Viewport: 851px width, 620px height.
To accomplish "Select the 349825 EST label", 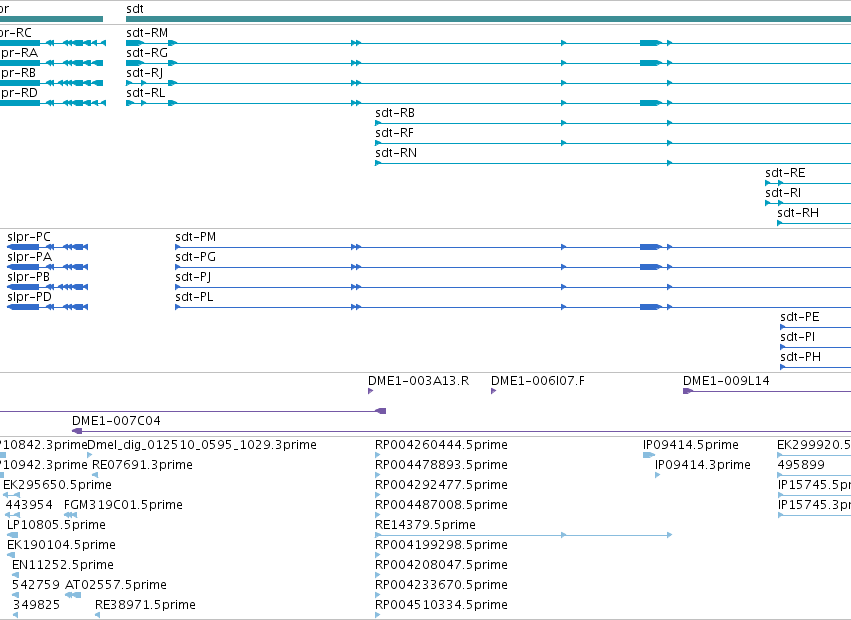I will tap(36, 606).
